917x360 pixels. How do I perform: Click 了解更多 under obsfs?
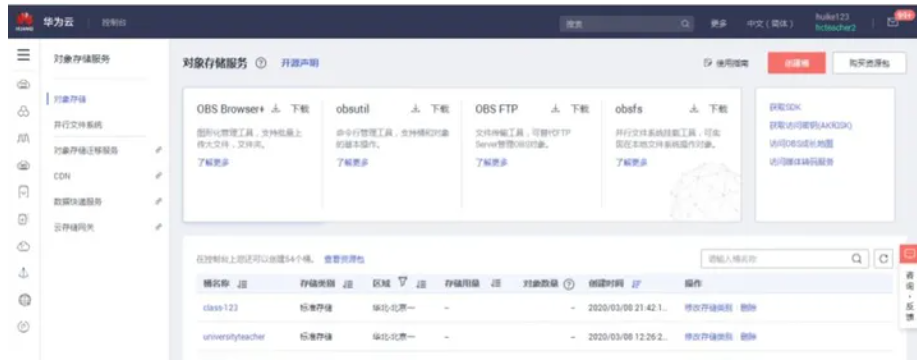point(631,162)
